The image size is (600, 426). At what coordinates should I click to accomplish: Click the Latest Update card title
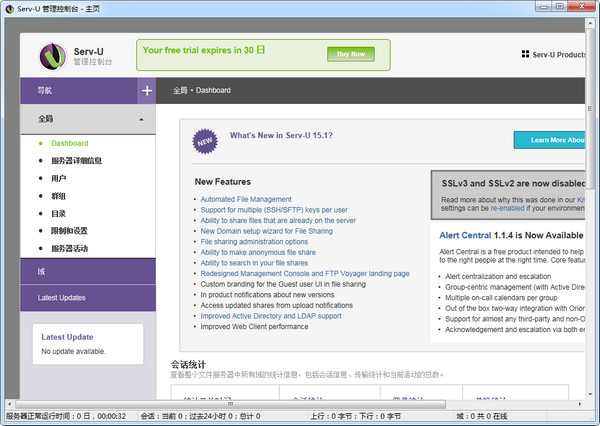point(67,337)
